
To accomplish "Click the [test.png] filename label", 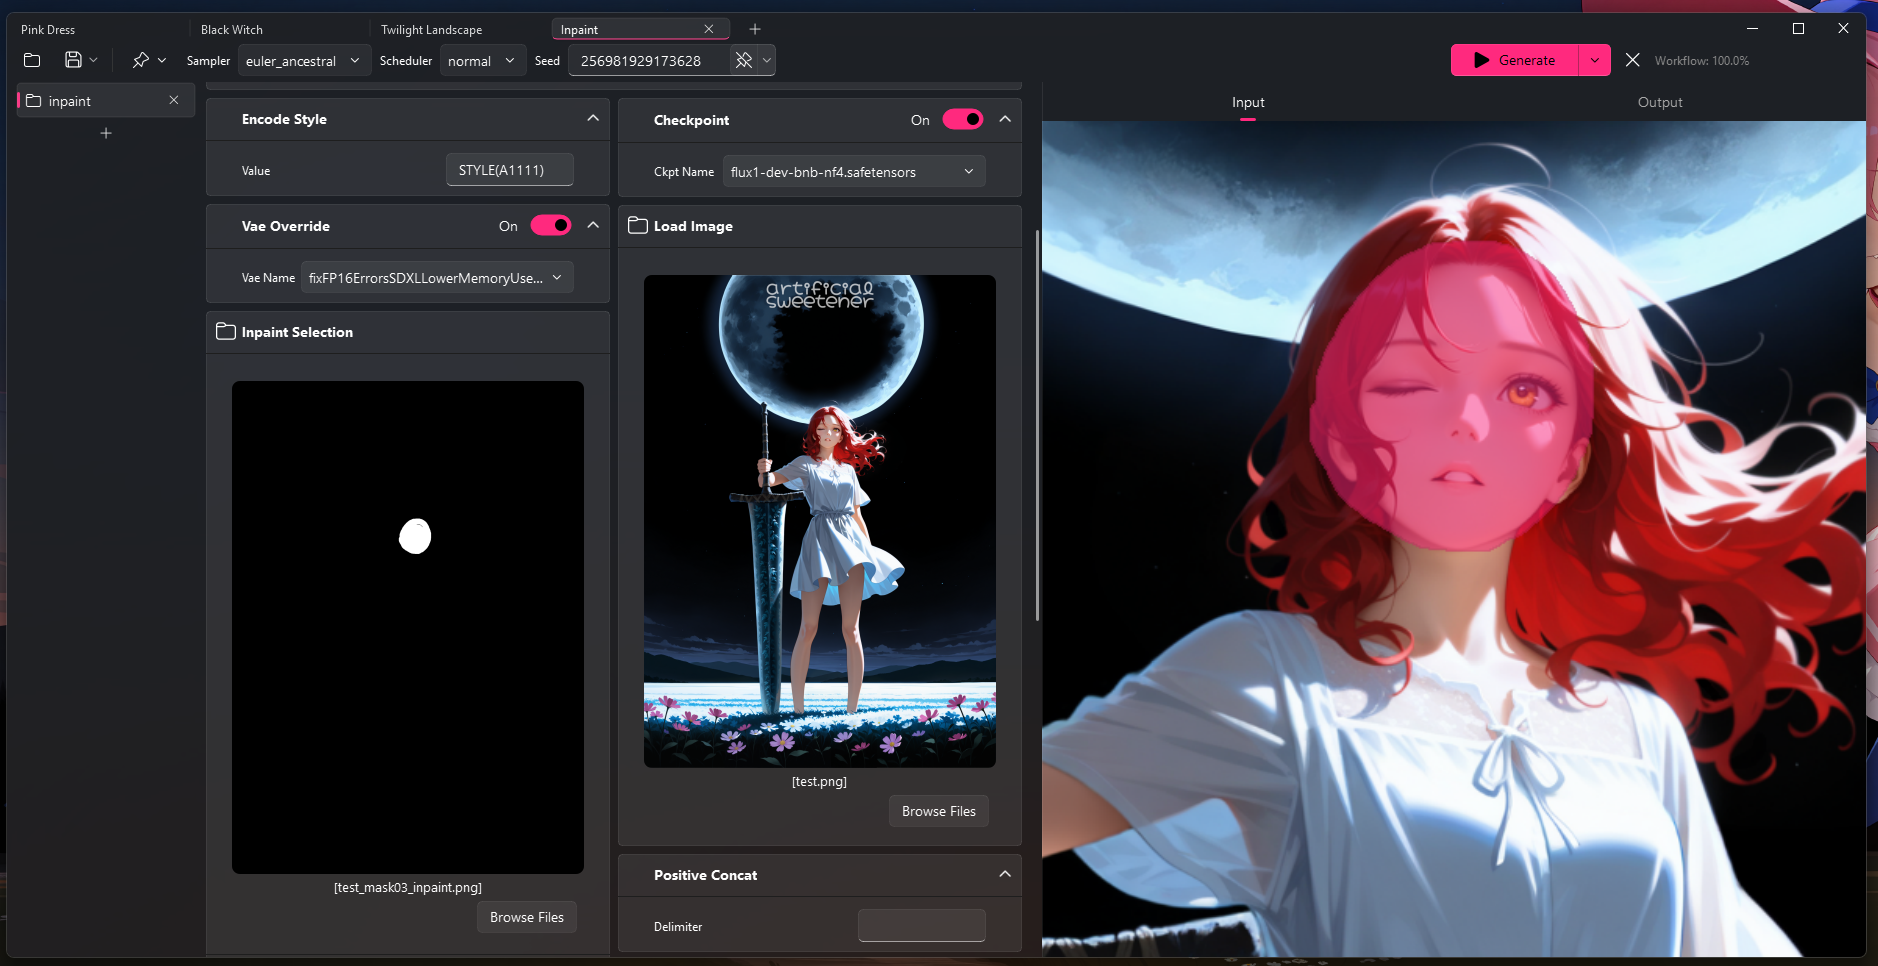I will click(819, 782).
